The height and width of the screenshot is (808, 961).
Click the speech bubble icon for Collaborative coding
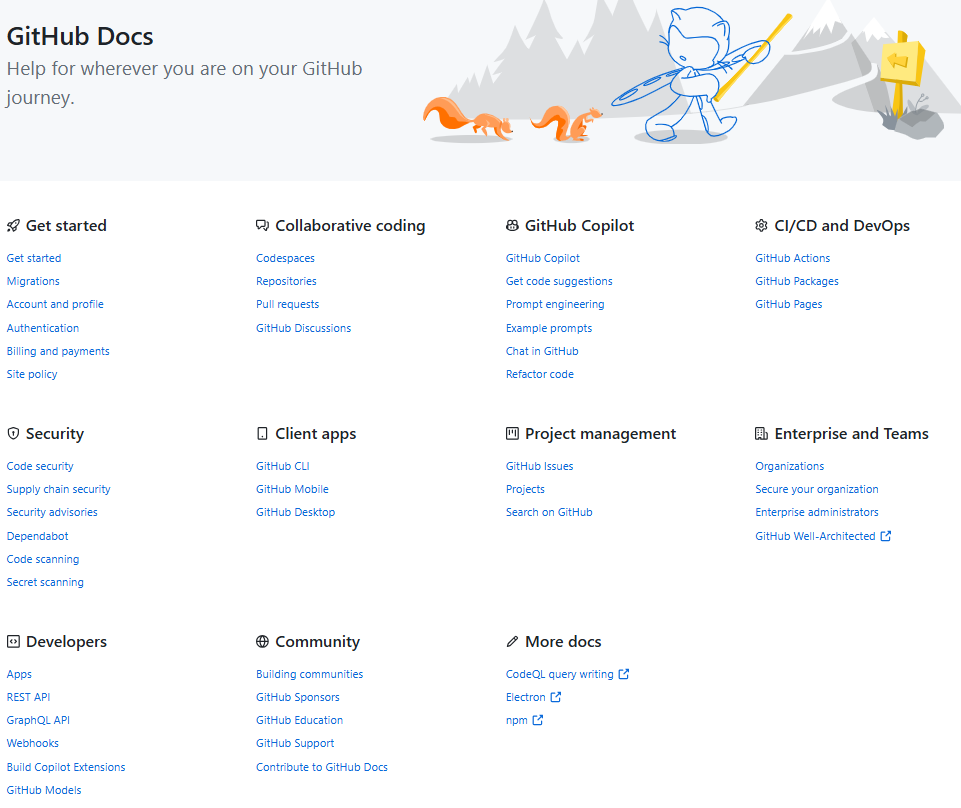click(262, 225)
